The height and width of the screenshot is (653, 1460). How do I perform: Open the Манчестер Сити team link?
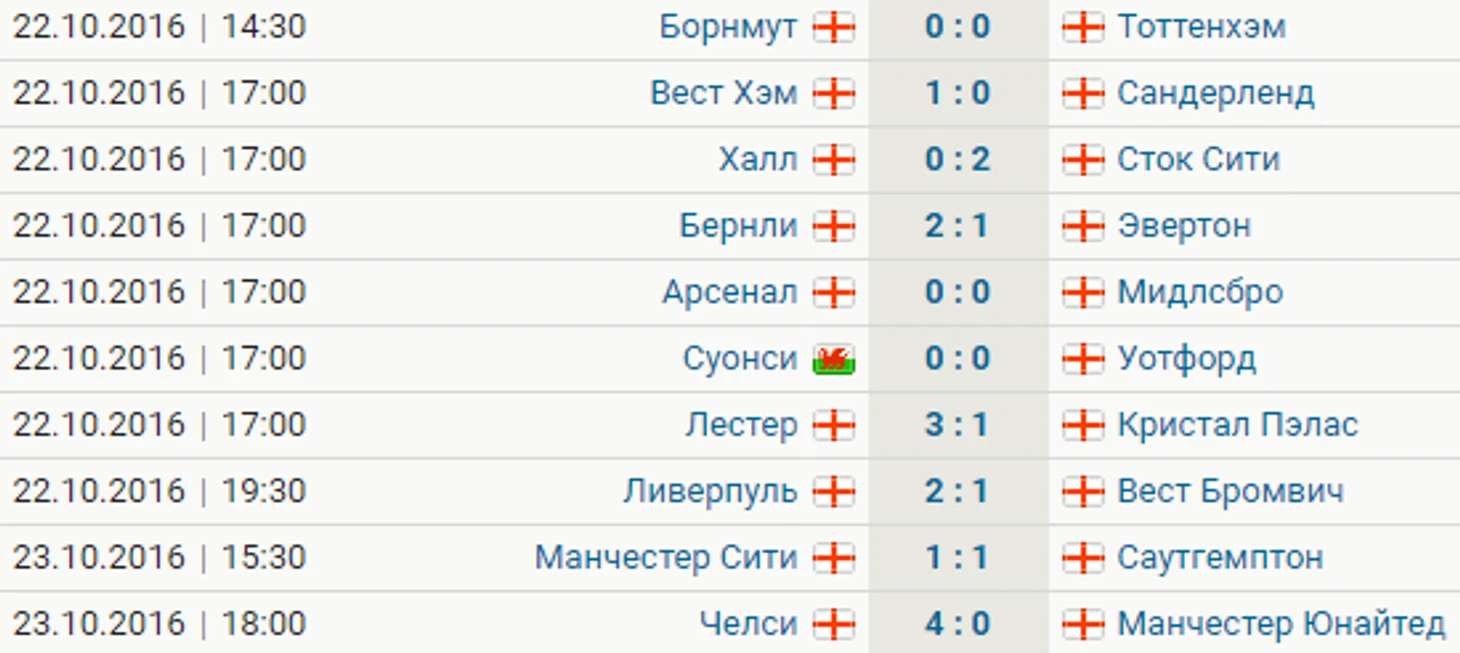pos(666,558)
